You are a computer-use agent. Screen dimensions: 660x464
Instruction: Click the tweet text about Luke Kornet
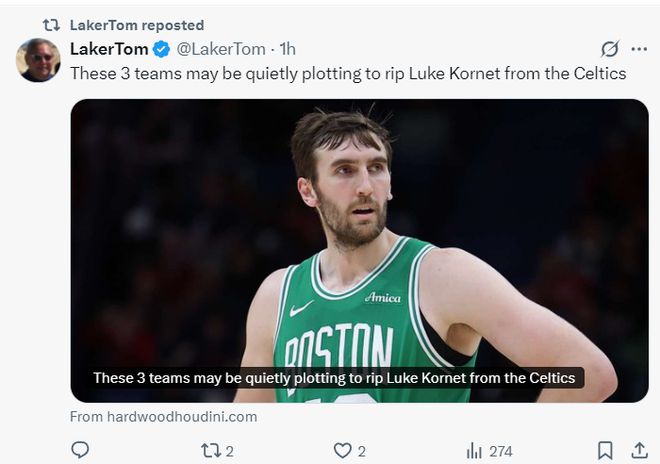point(347,73)
